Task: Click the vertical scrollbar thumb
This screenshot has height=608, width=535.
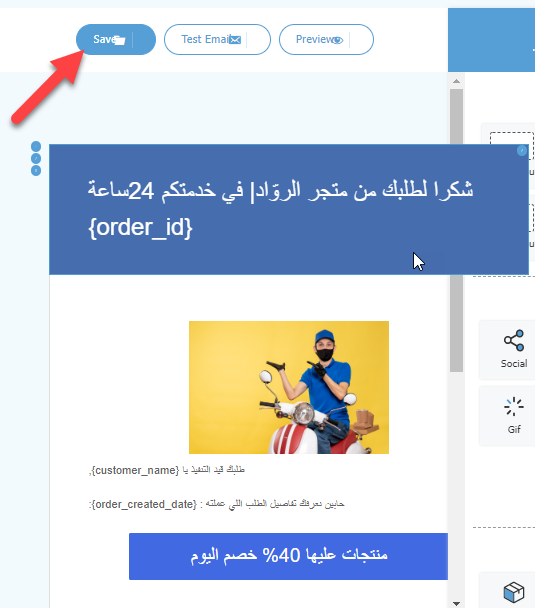Action: 456,230
